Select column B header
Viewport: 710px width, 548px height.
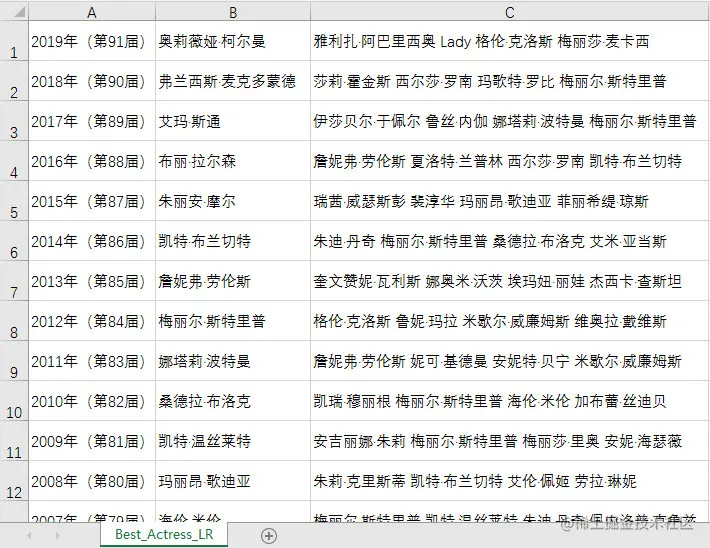(233, 11)
